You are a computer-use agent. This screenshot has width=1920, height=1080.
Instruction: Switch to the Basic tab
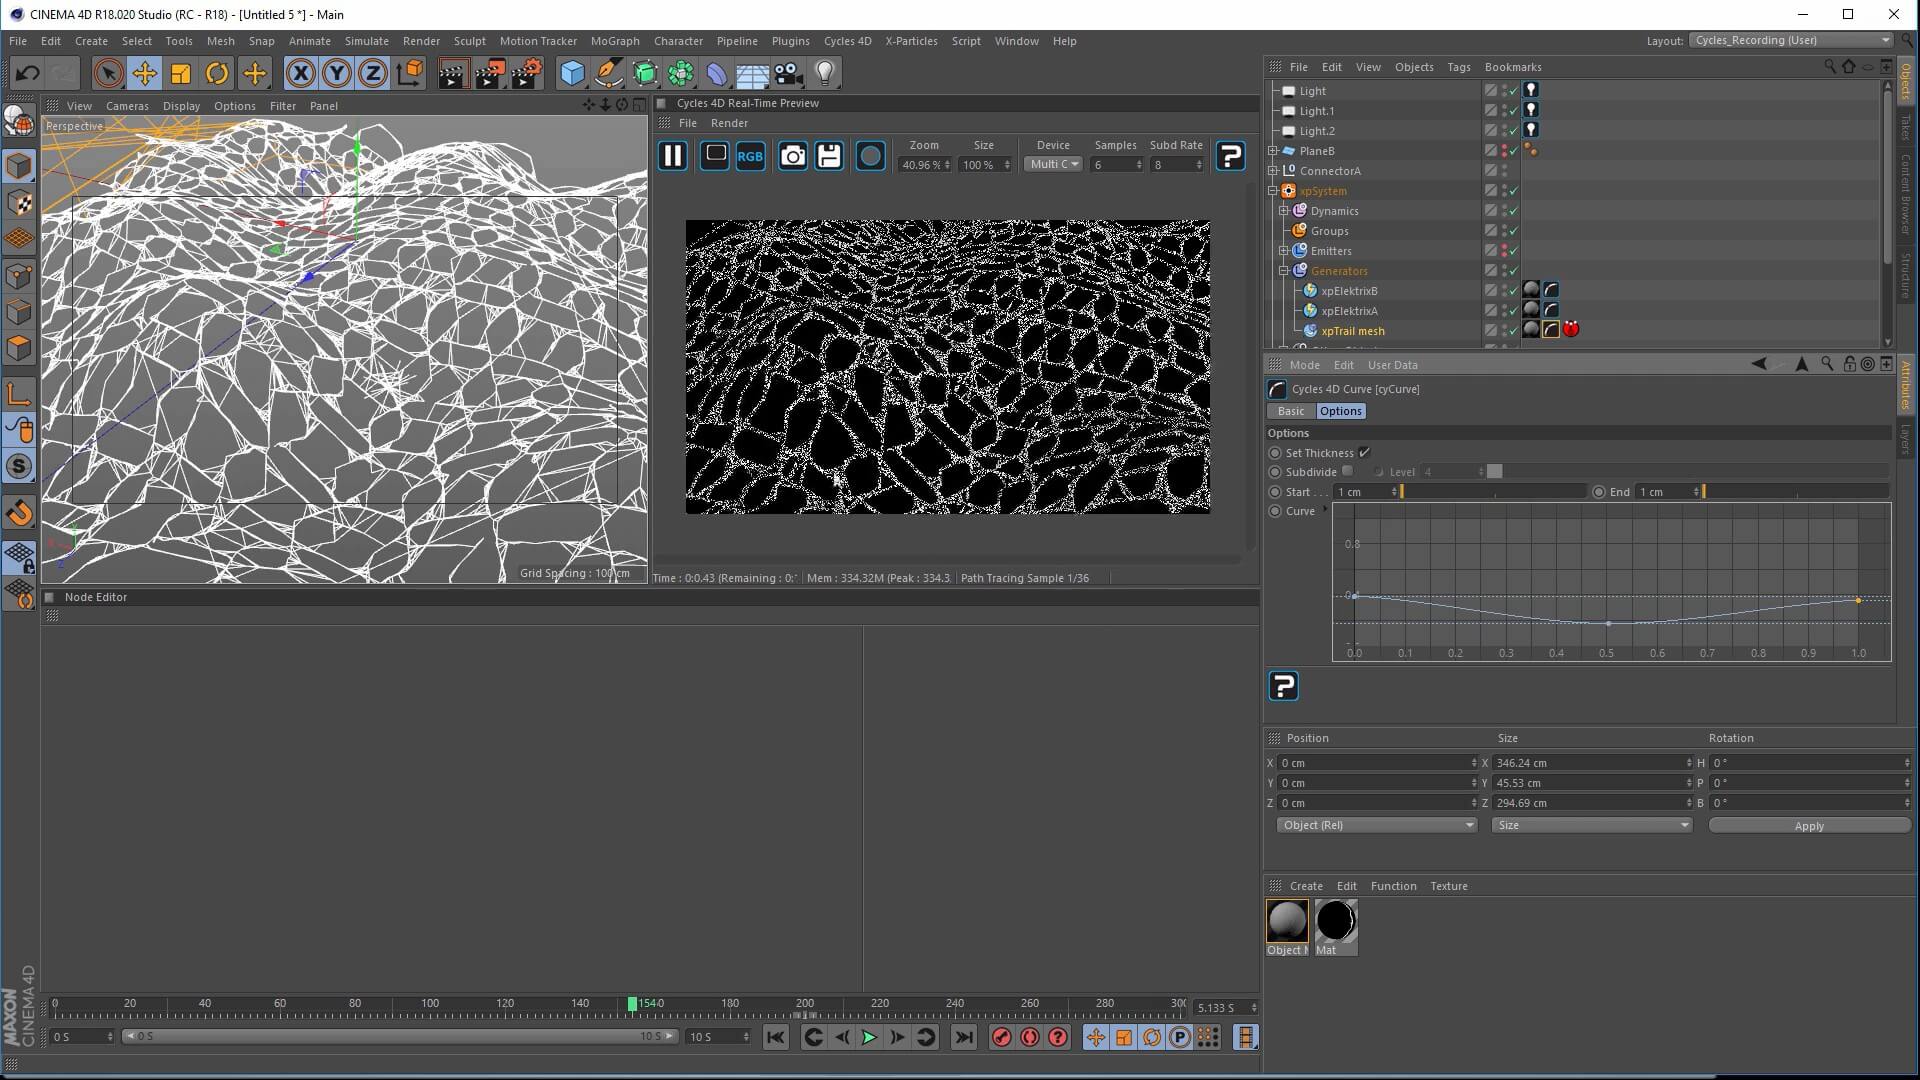point(1290,411)
